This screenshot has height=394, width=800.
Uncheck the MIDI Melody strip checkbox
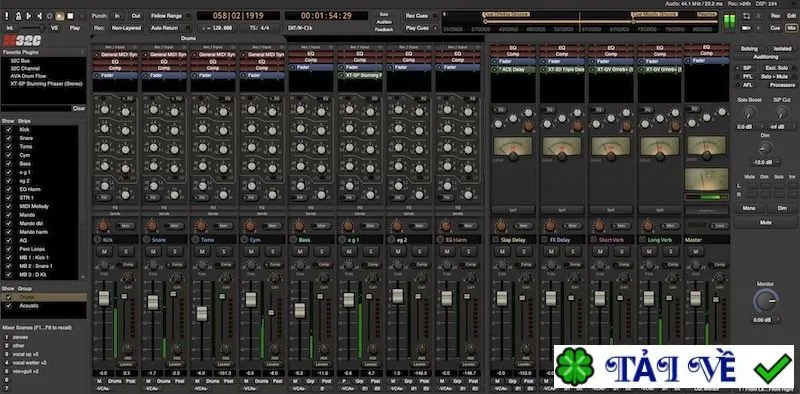point(9,206)
